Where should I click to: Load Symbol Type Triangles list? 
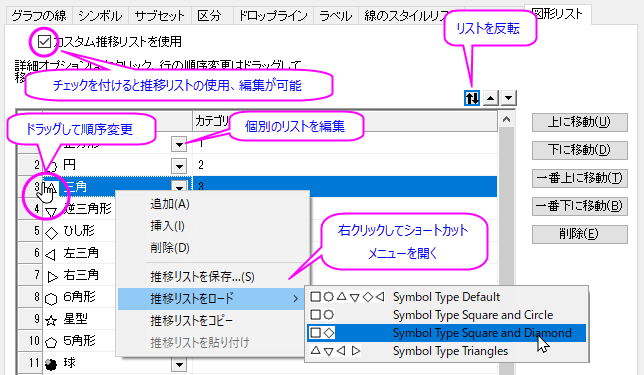click(447, 351)
